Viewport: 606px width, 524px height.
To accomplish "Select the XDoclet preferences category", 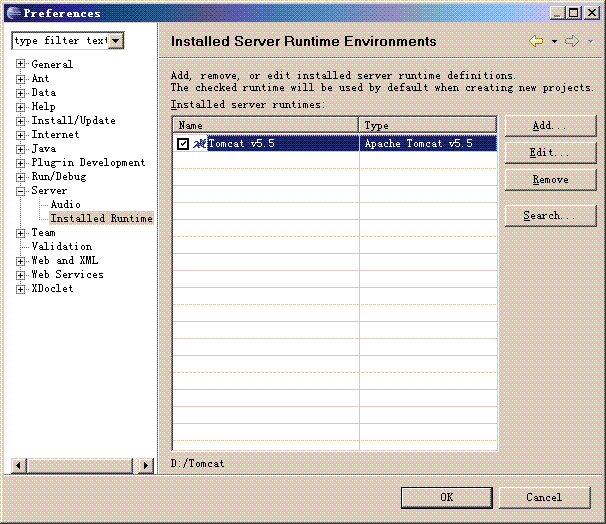I will tap(52, 289).
